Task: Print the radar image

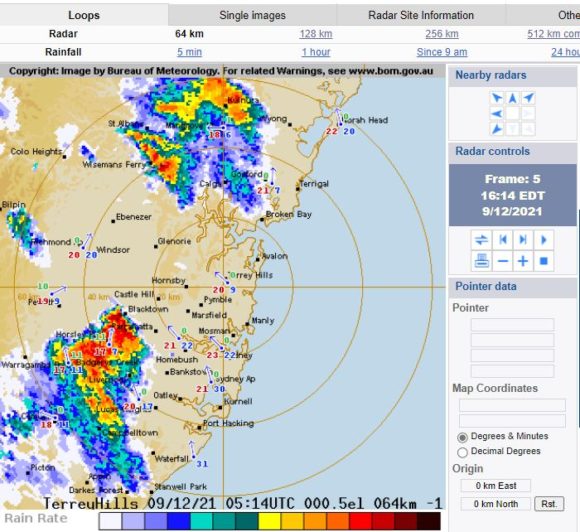Action: point(481,261)
